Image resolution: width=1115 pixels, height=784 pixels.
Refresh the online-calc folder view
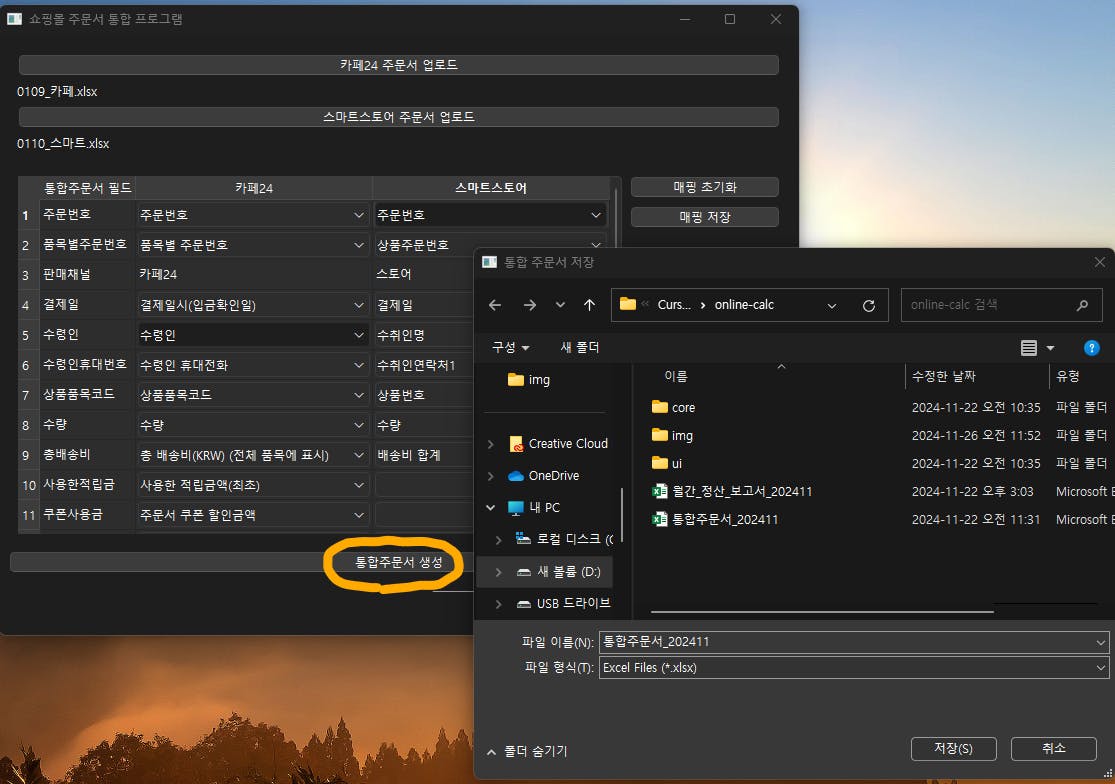(868, 305)
